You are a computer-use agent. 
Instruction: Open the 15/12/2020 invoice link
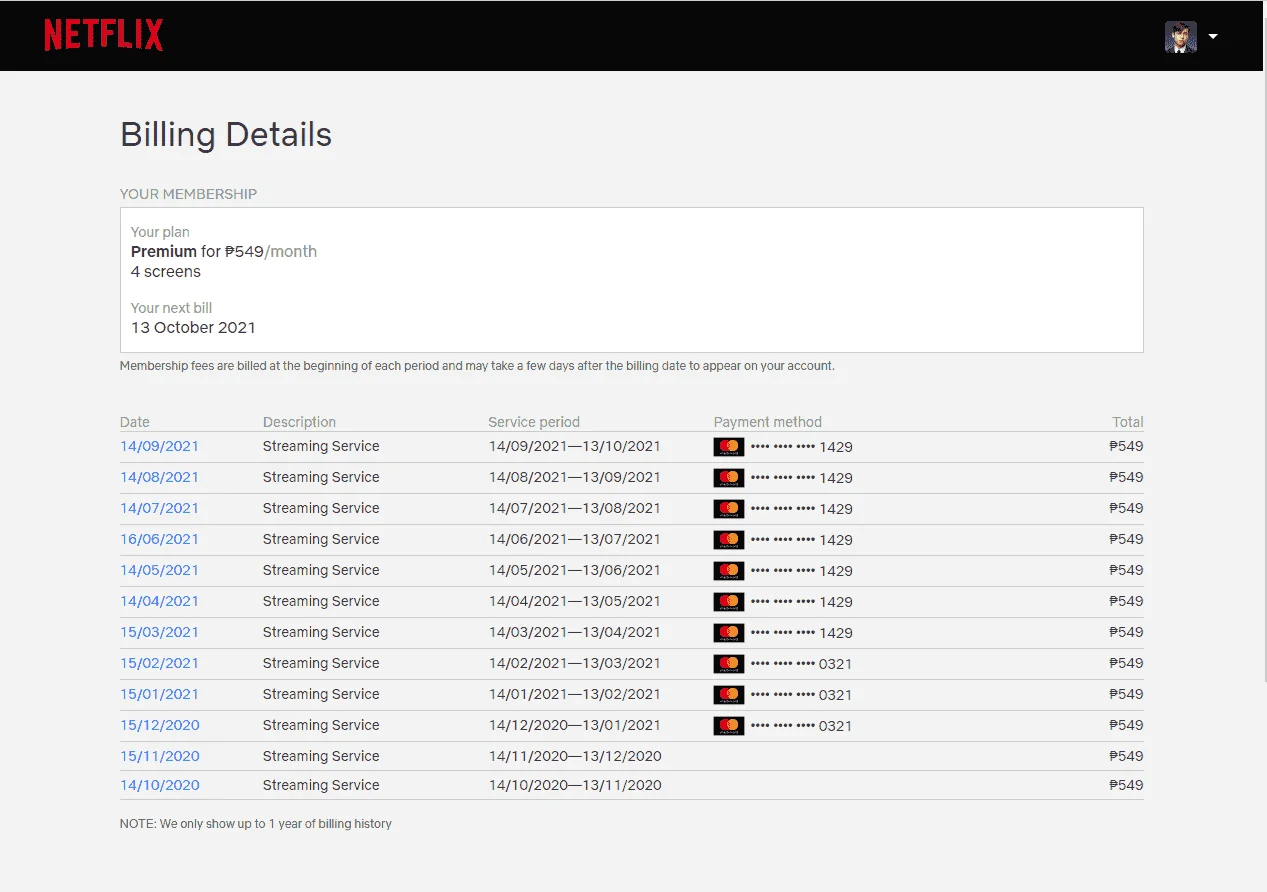pyautogui.click(x=159, y=725)
